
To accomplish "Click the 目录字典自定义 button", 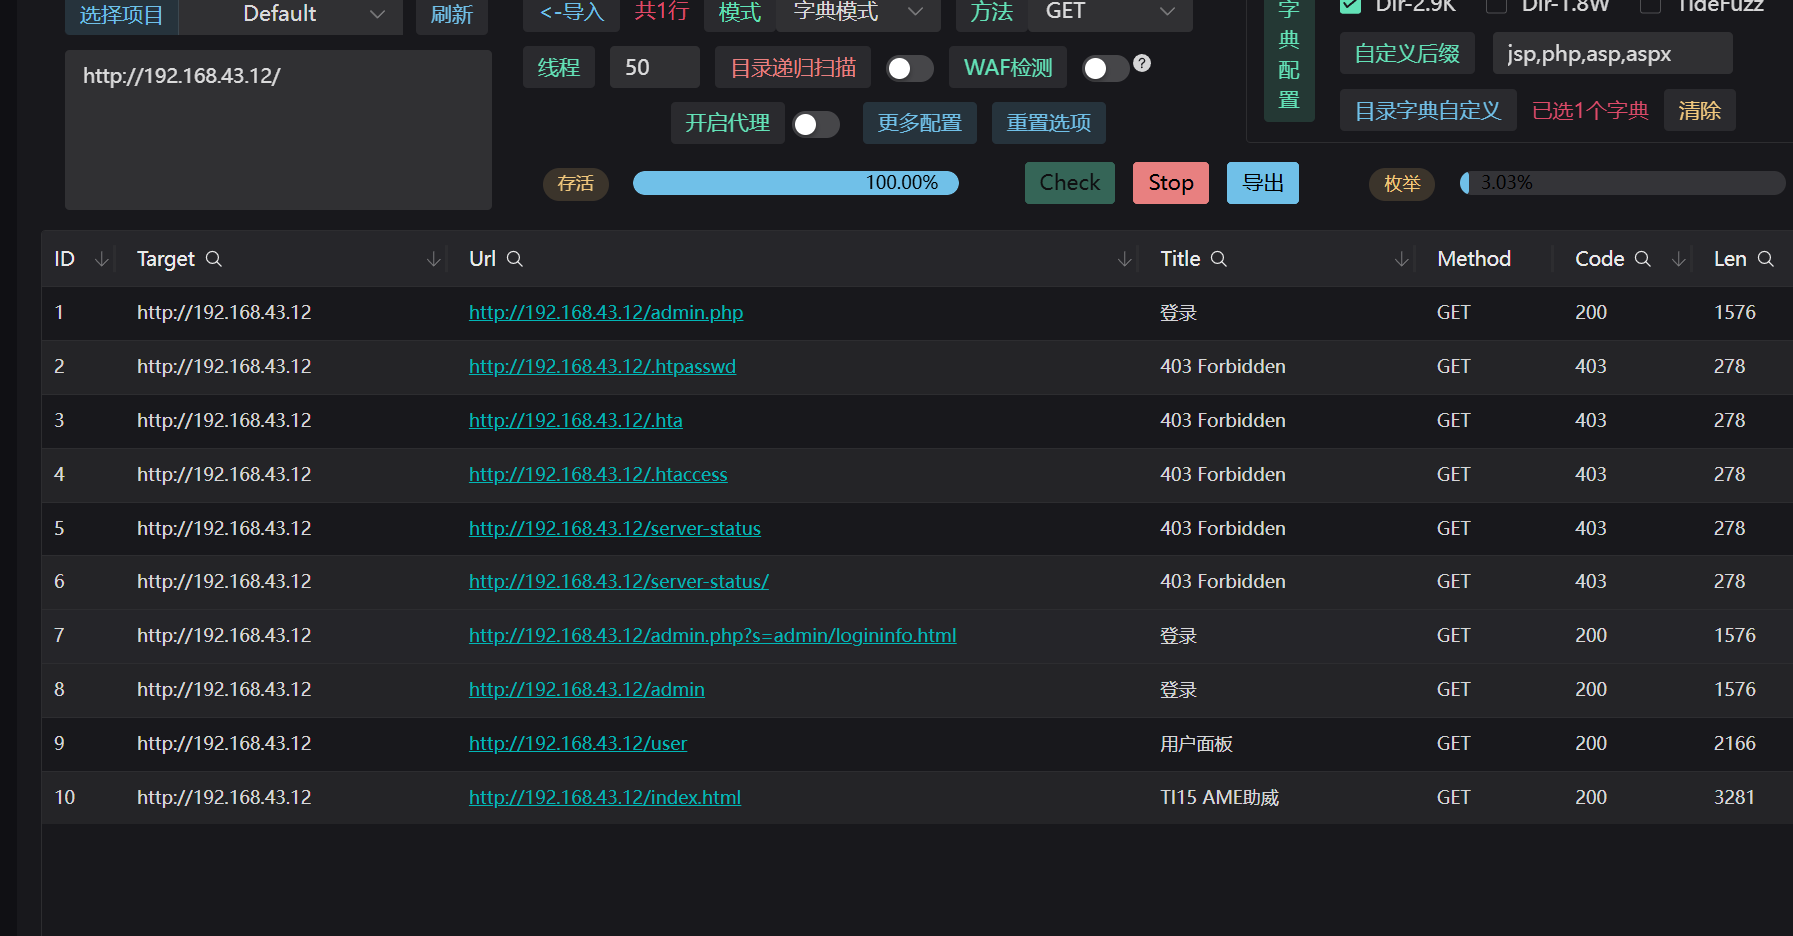I will tap(1428, 110).
